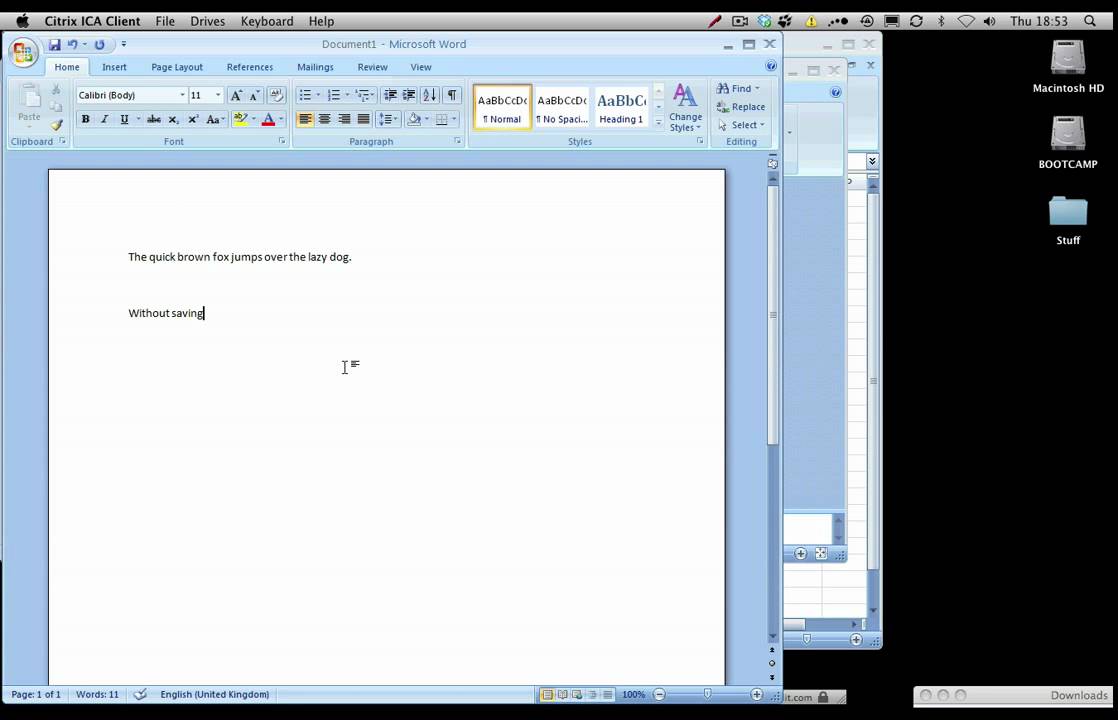Select the BOOTCAMP drive on the desktop

tap(1067, 142)
